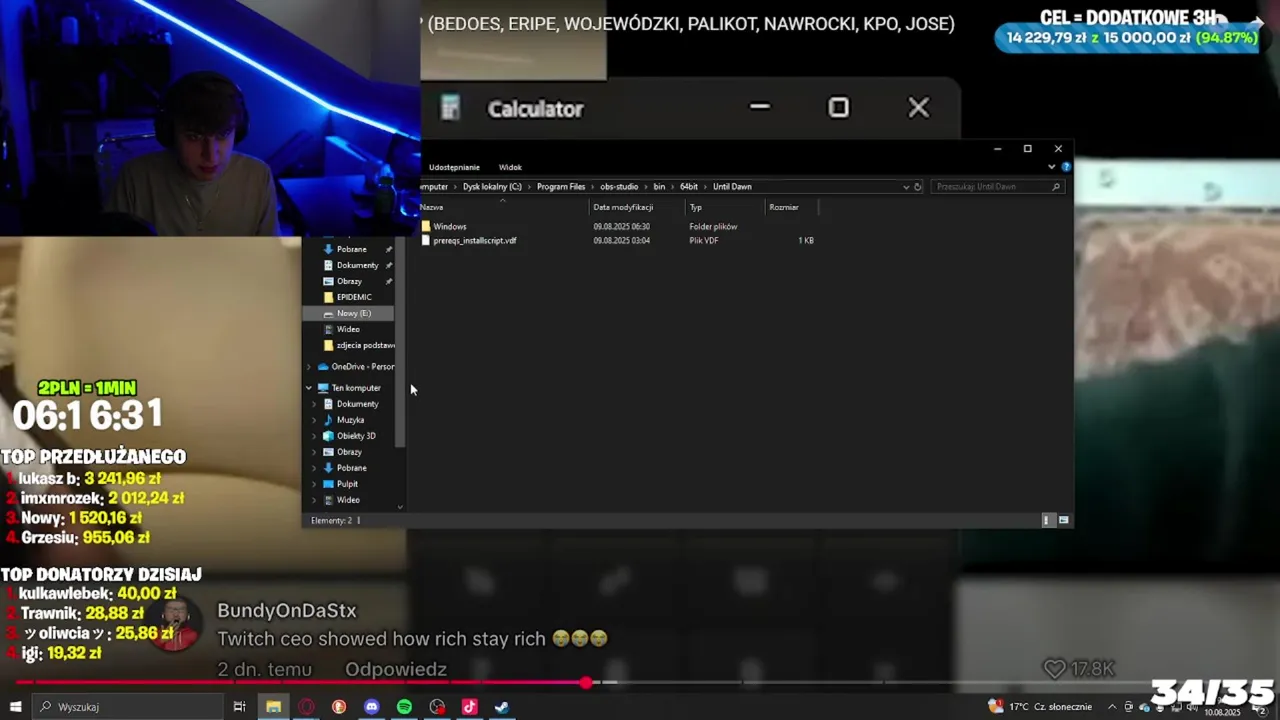The image size is (1280, 720).
Task: Expand the Obiekty 3D tree node
Action: (315, 436)
